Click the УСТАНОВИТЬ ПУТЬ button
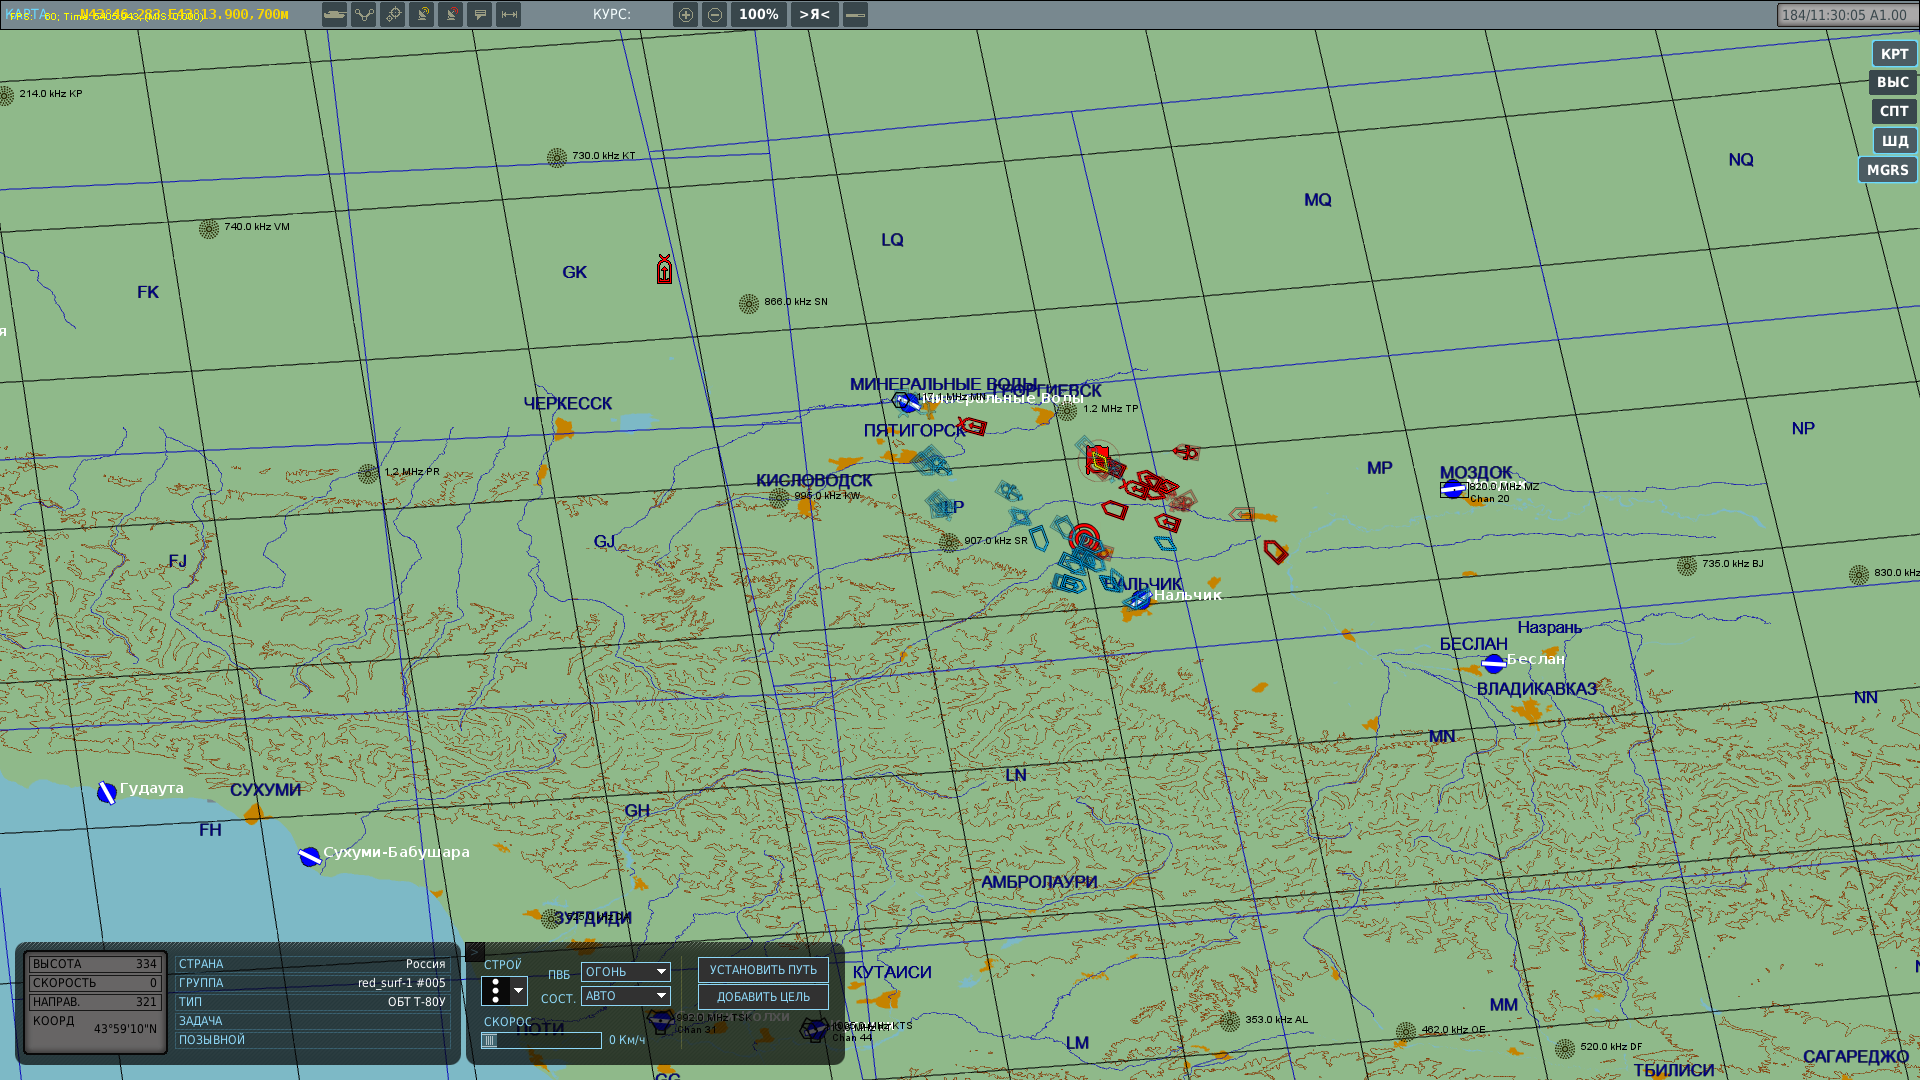Screen dimensions: 1920x1080 763,970
